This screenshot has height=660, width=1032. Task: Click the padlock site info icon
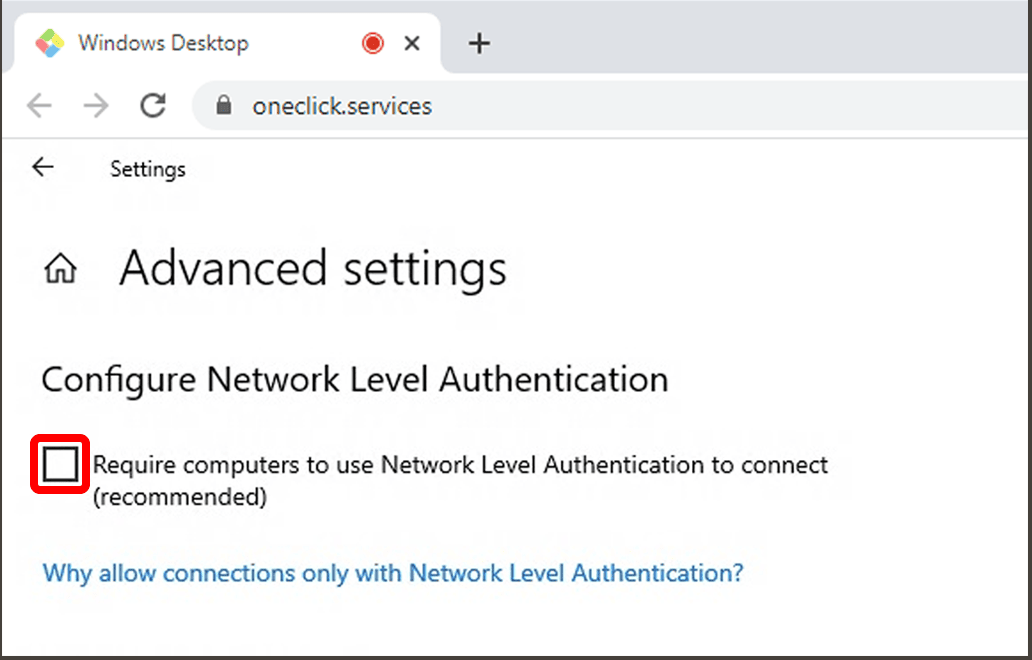[223, 105]
